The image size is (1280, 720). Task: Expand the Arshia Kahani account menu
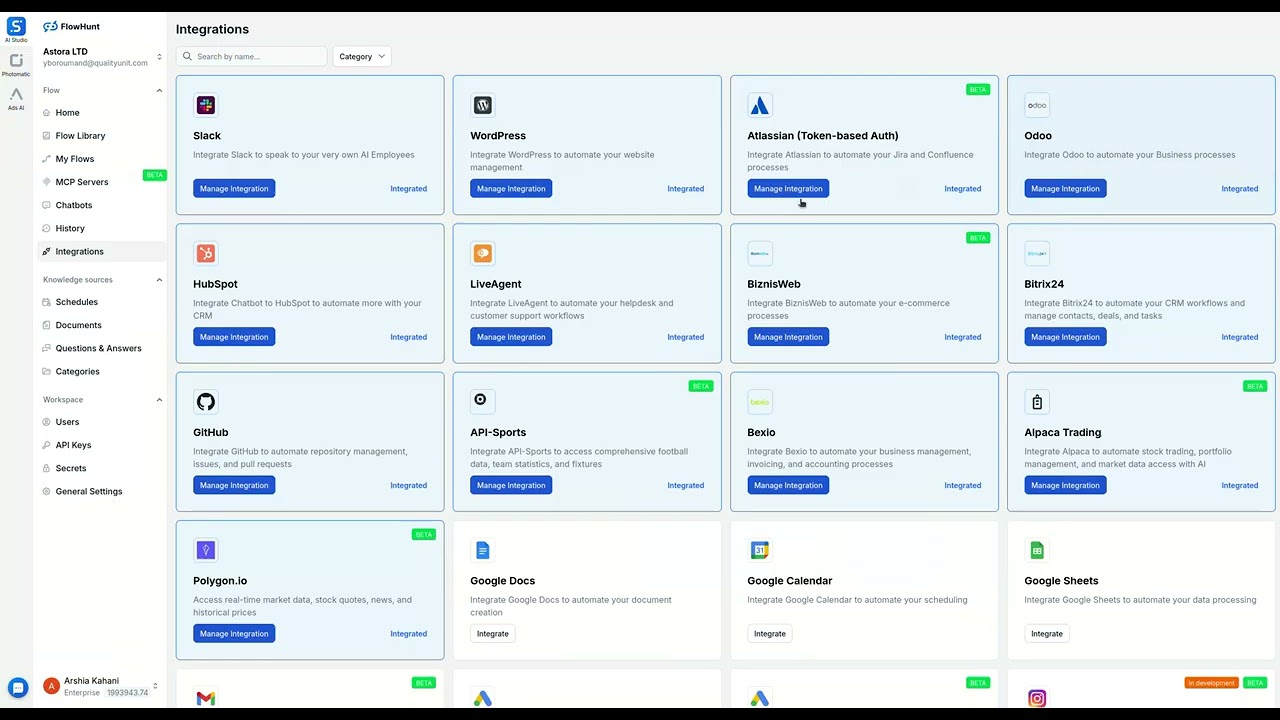point(155,686)
